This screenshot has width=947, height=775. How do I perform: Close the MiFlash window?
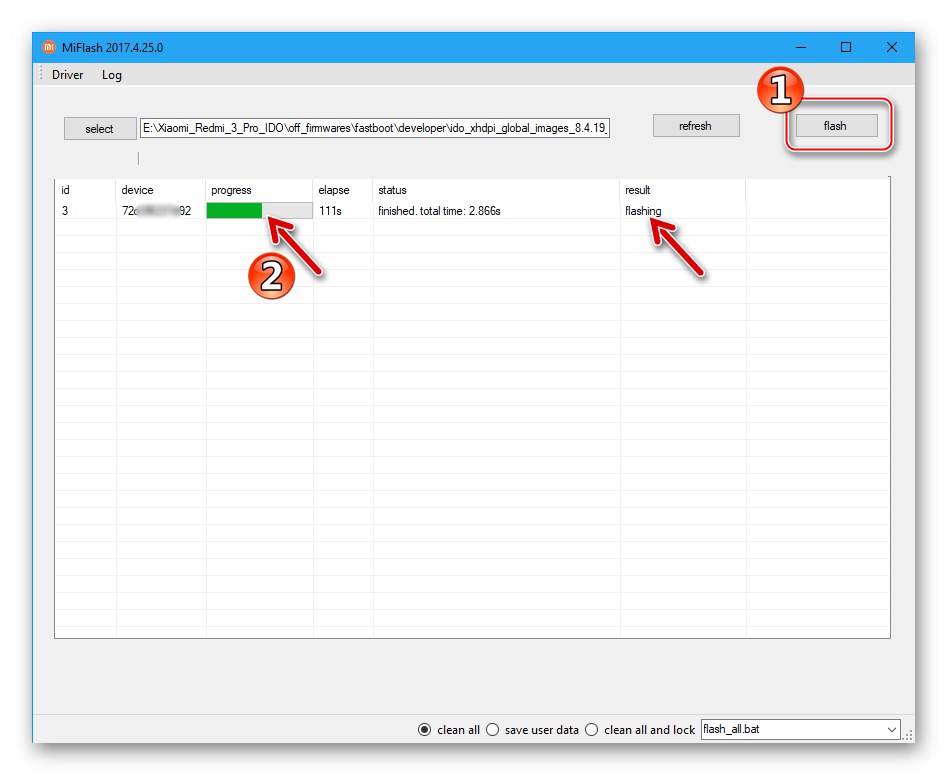coord(891,47)
